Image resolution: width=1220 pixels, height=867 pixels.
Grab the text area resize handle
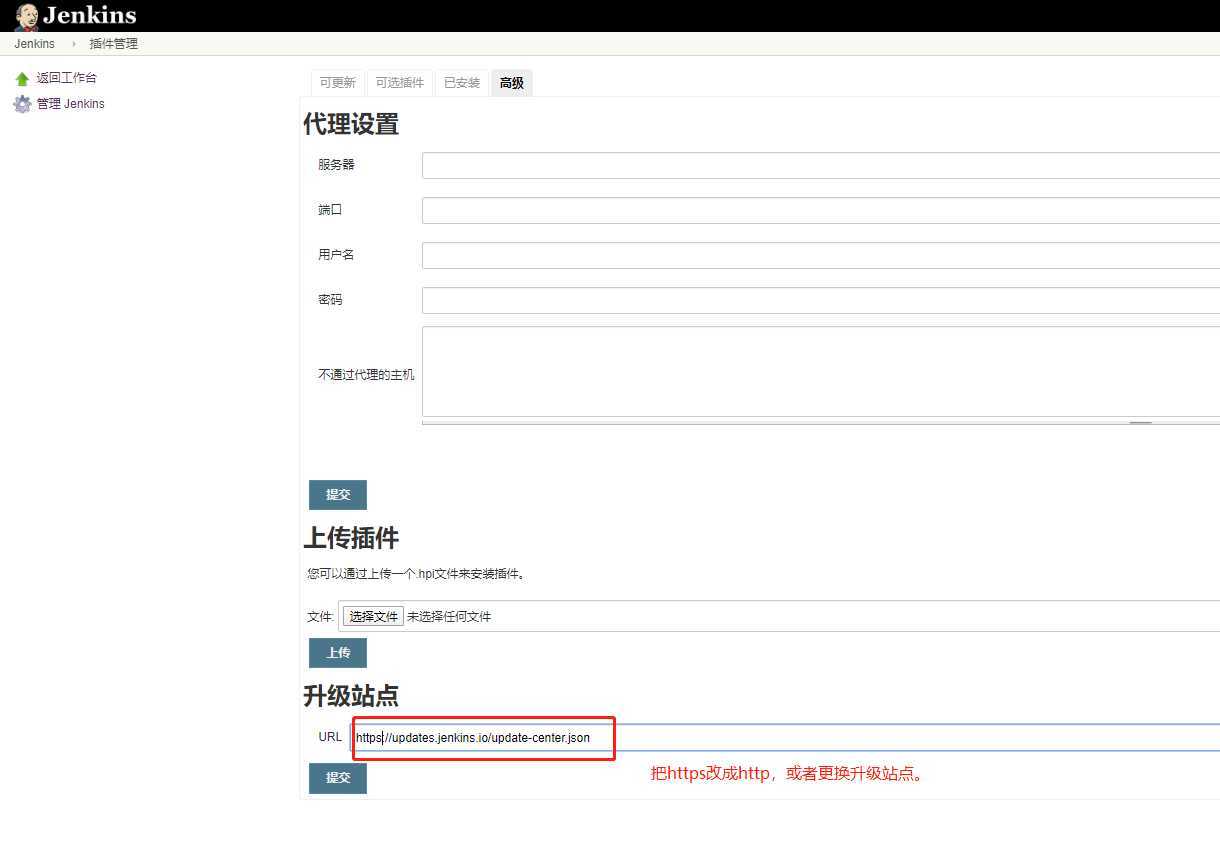pos(1140,423)
